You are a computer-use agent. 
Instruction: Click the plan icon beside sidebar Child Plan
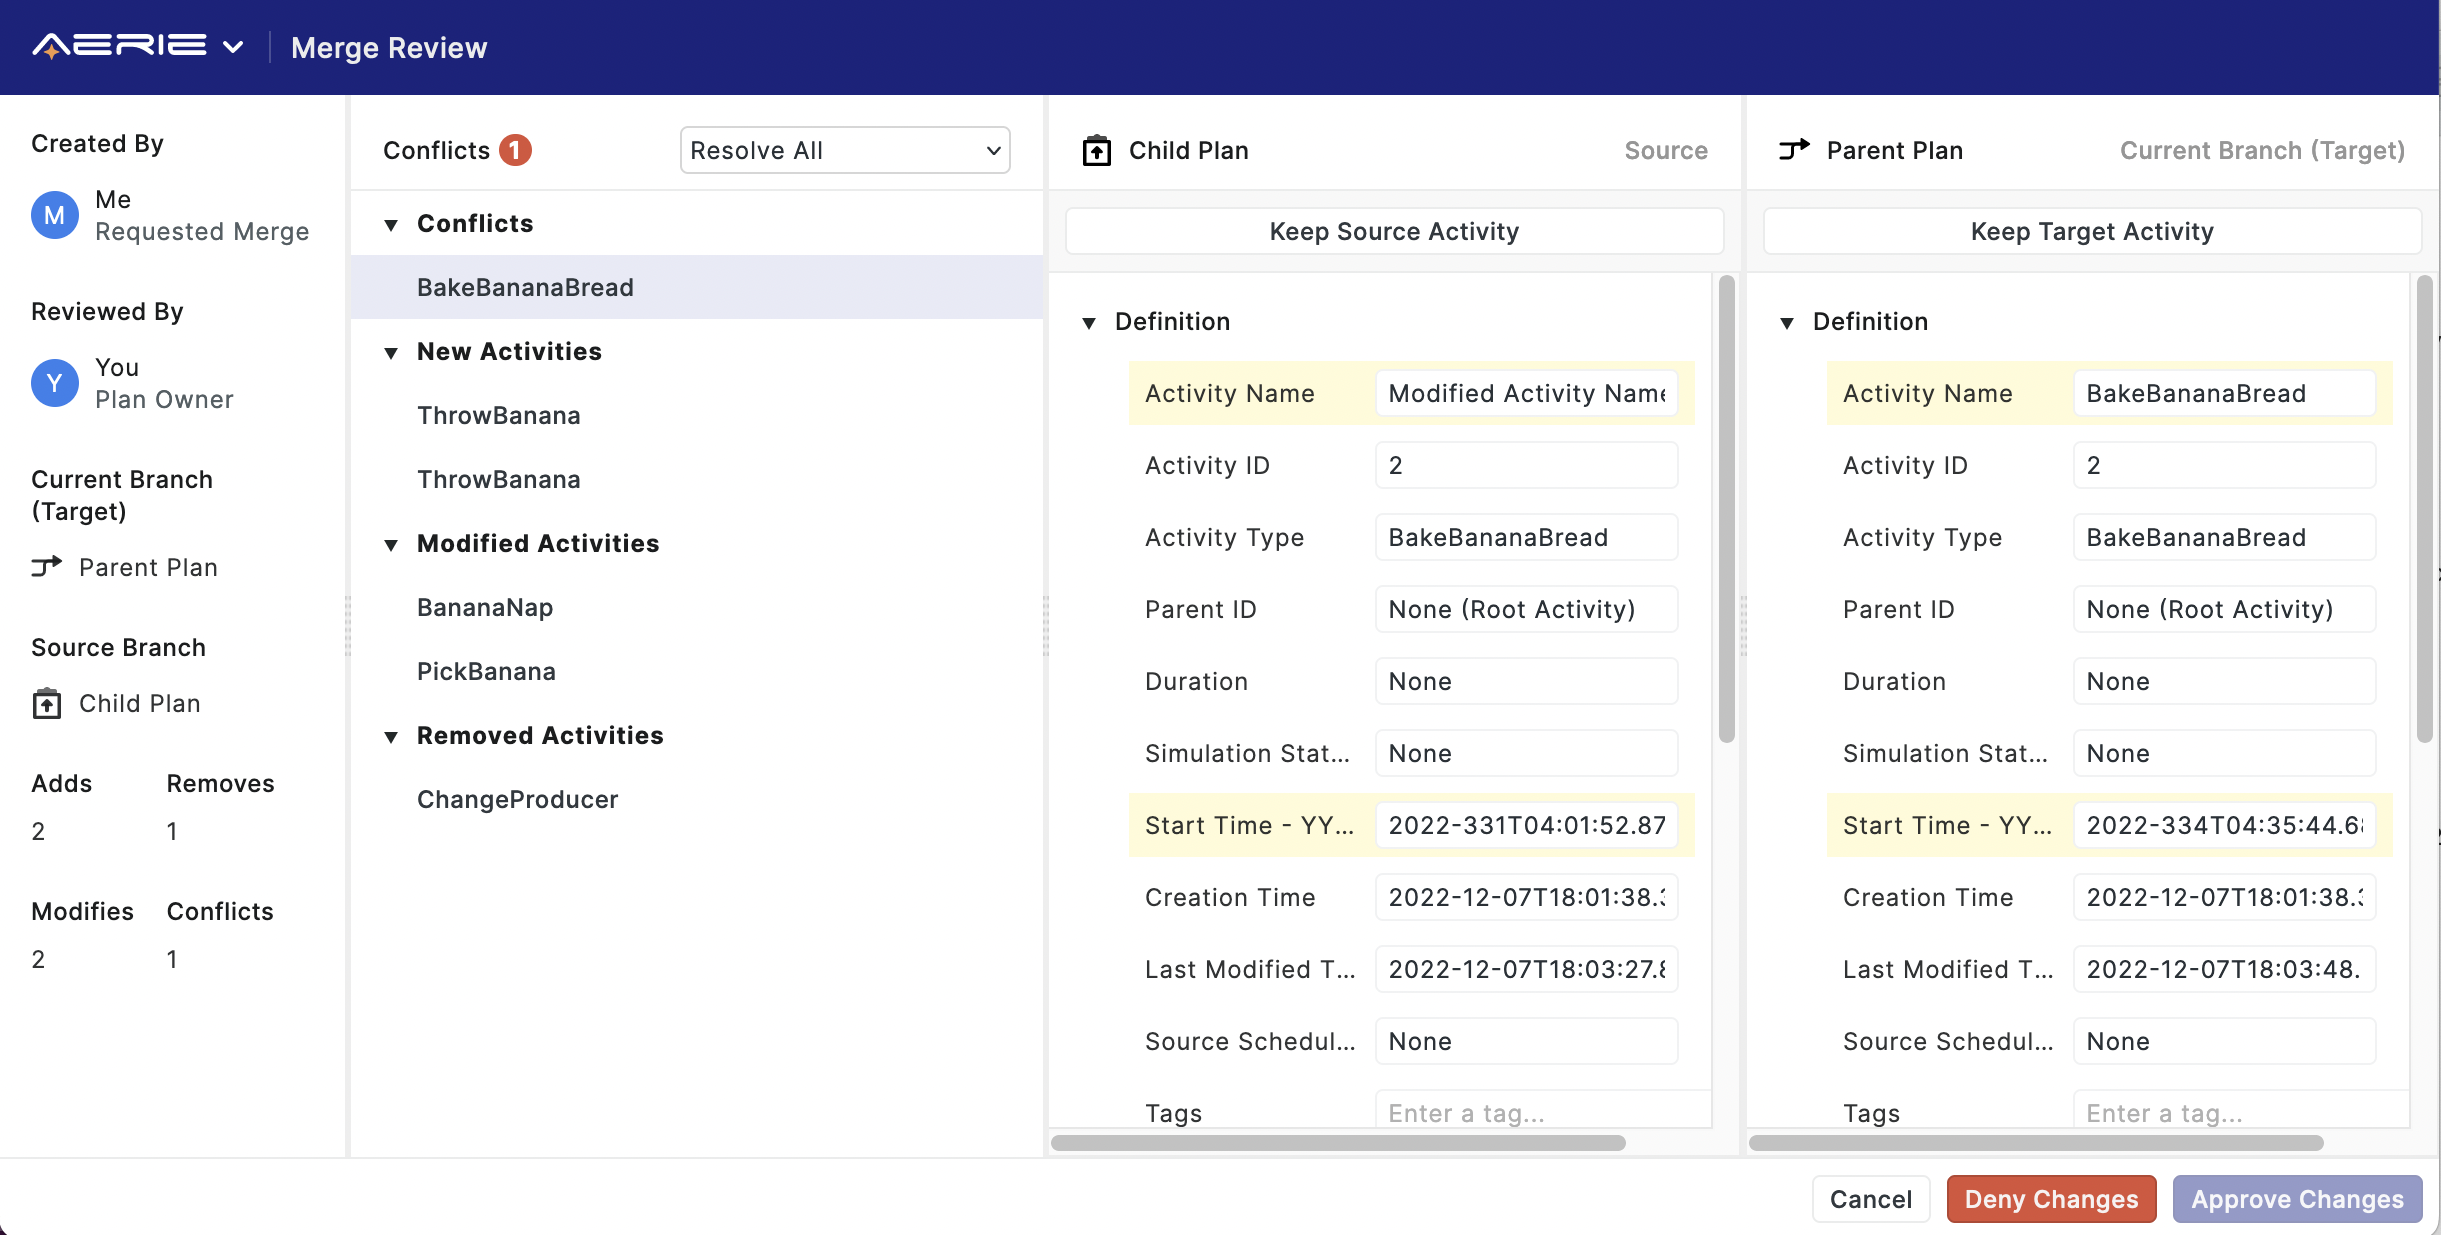point(46,703)
